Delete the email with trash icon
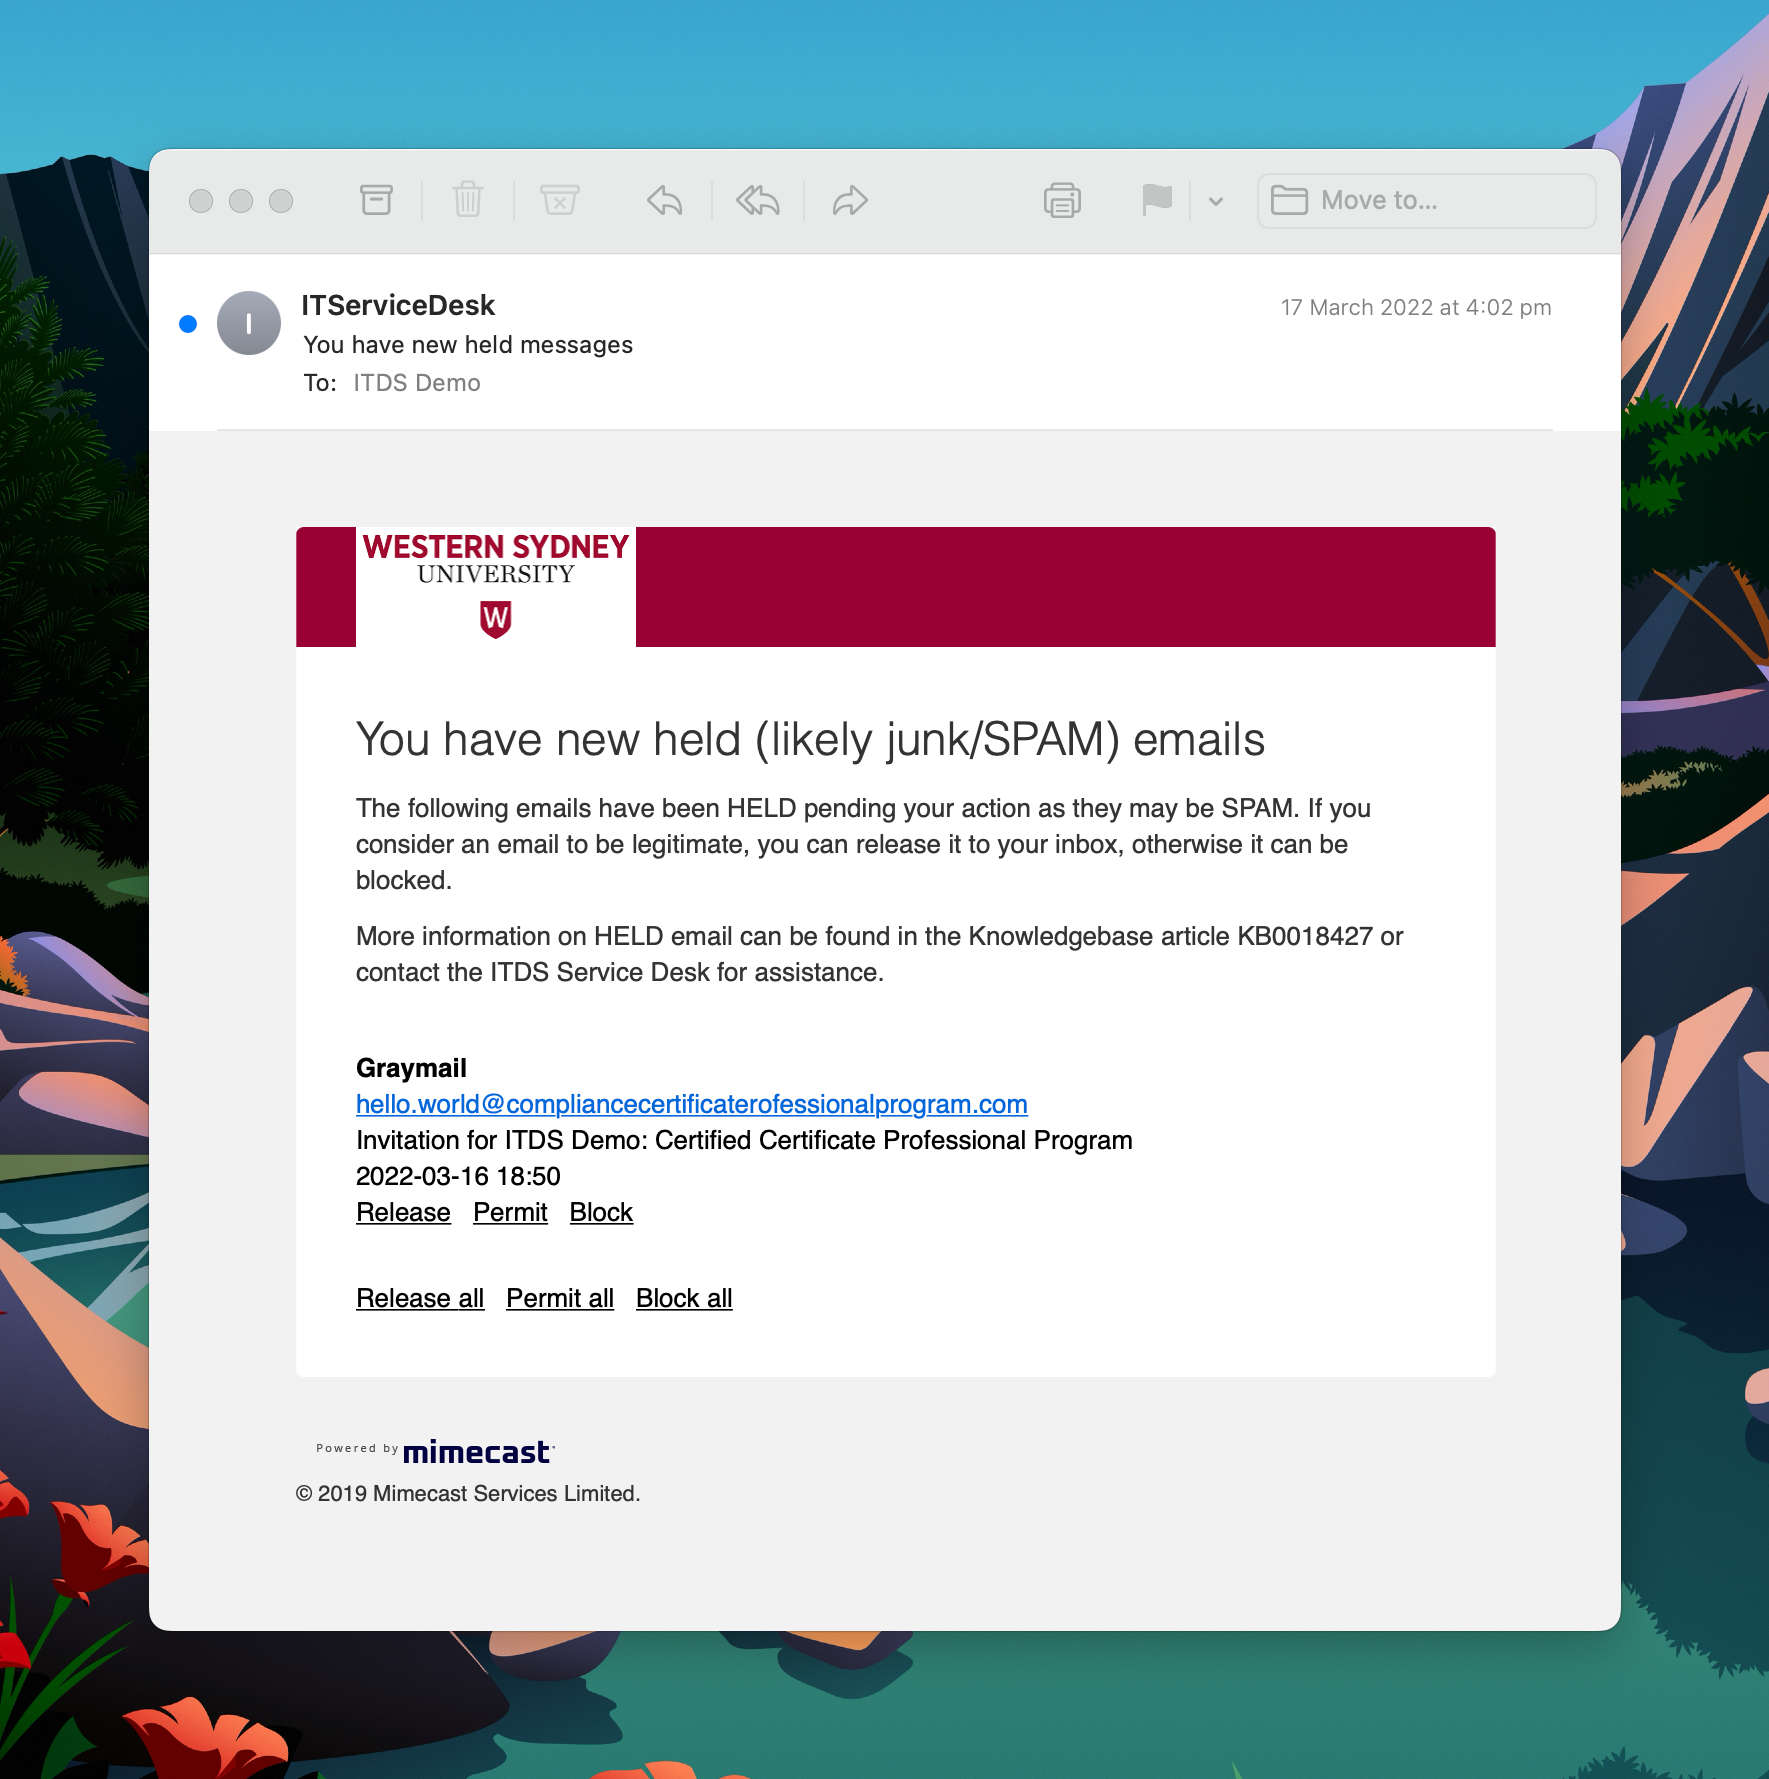Image resolution: width=1769 pixels, height=1779 pixels. pos(467,200)
